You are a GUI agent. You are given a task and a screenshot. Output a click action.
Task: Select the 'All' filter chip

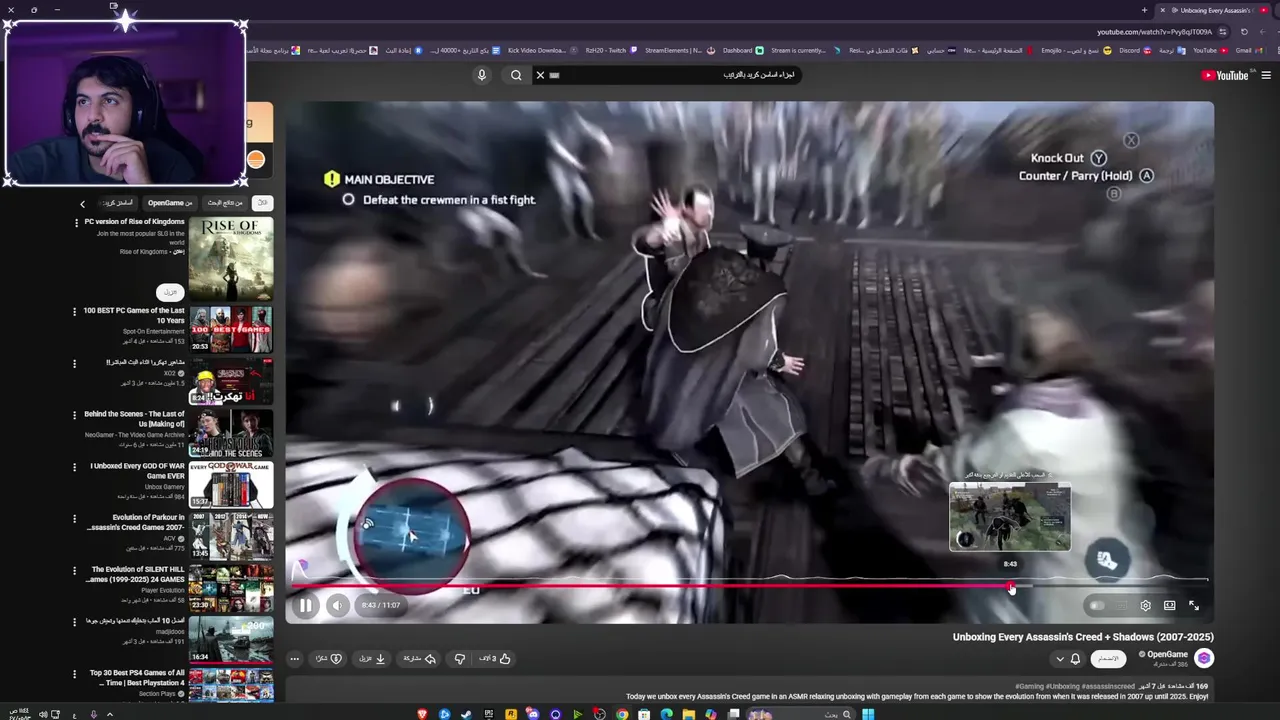[262, 203]
